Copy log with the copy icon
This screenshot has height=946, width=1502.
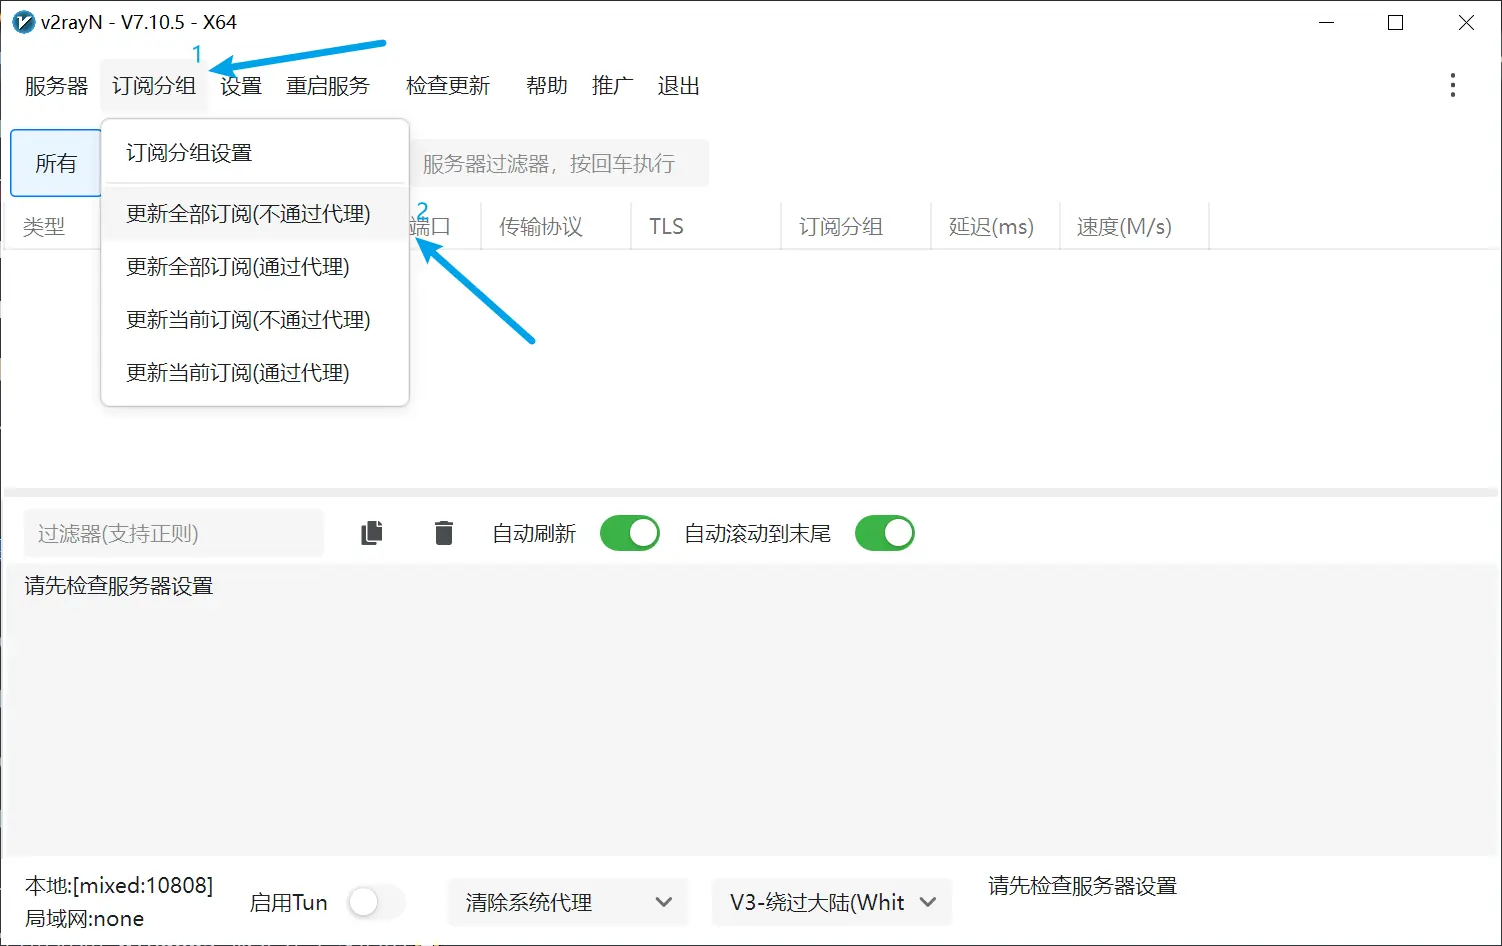372,533
